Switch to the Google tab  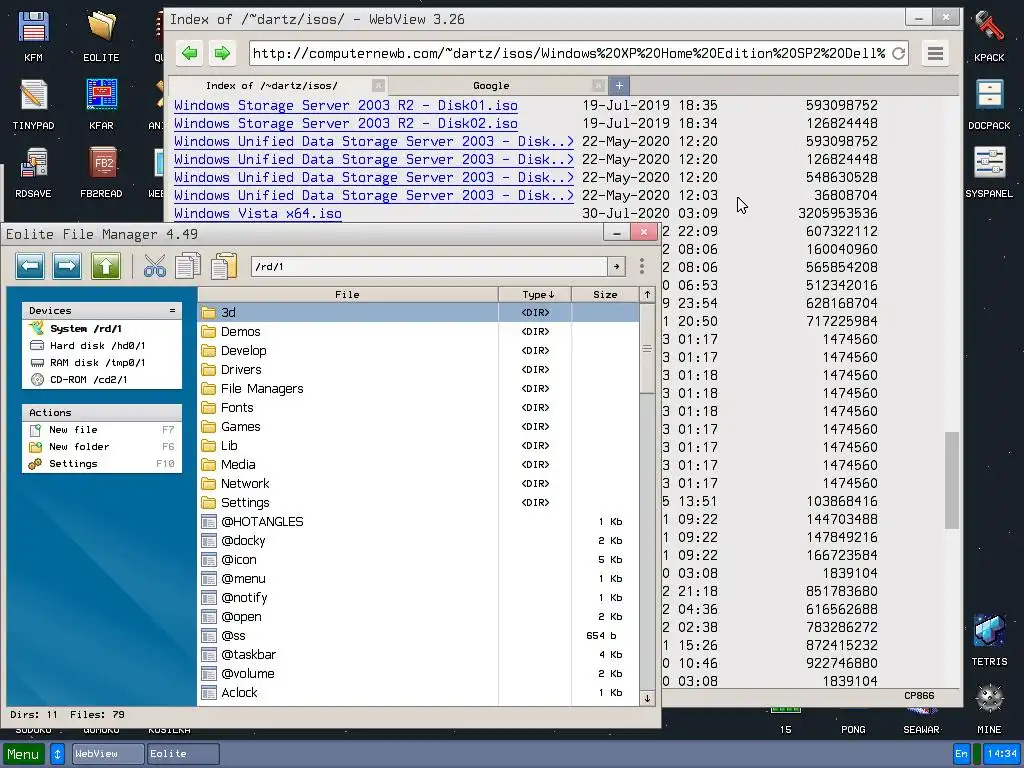[x=491, y=86]
